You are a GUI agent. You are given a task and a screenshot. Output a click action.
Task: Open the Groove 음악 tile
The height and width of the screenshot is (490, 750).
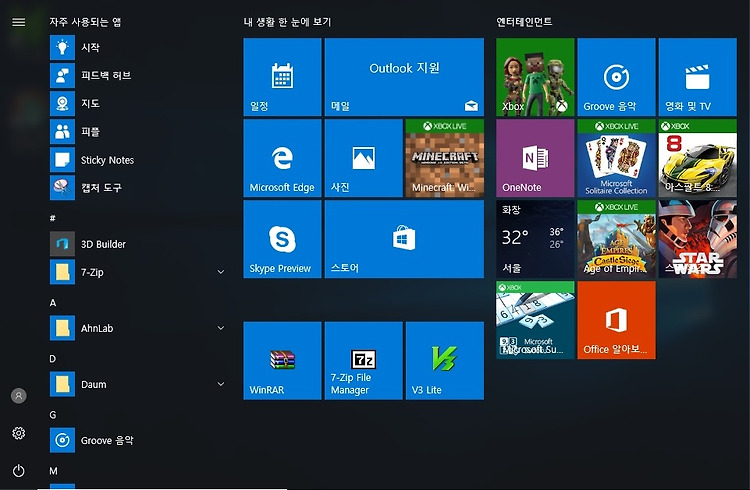click(616, 77)
